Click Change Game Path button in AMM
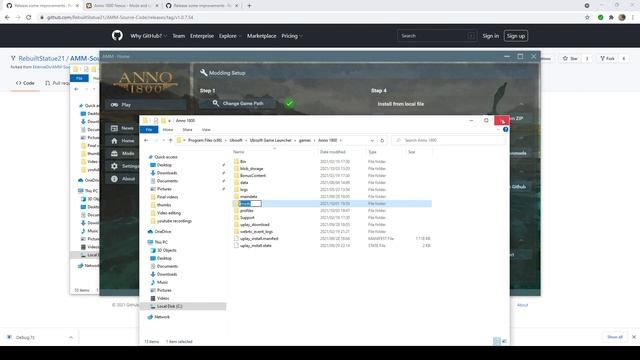 click(239, 104)
